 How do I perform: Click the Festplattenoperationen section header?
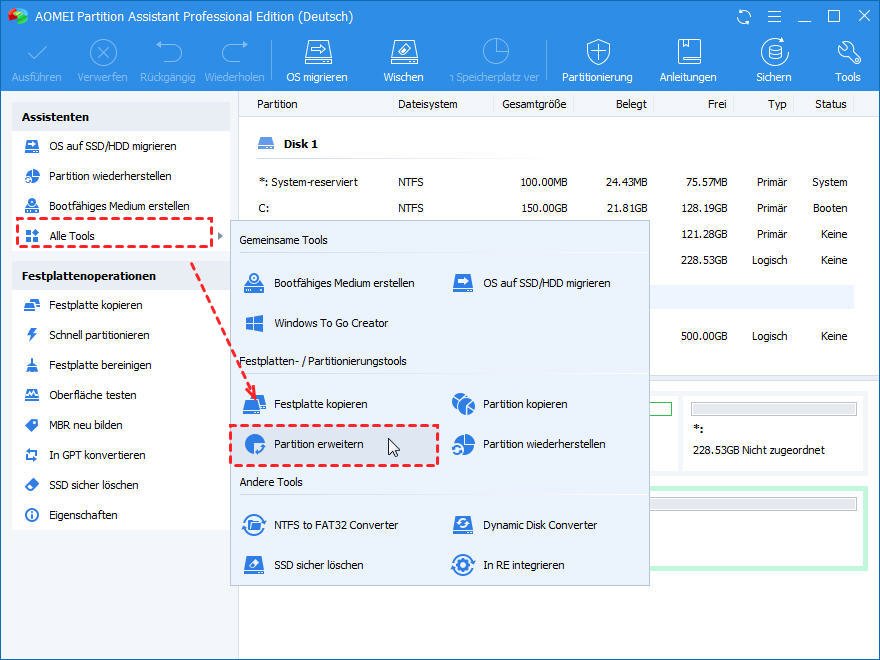pos(121,276)
